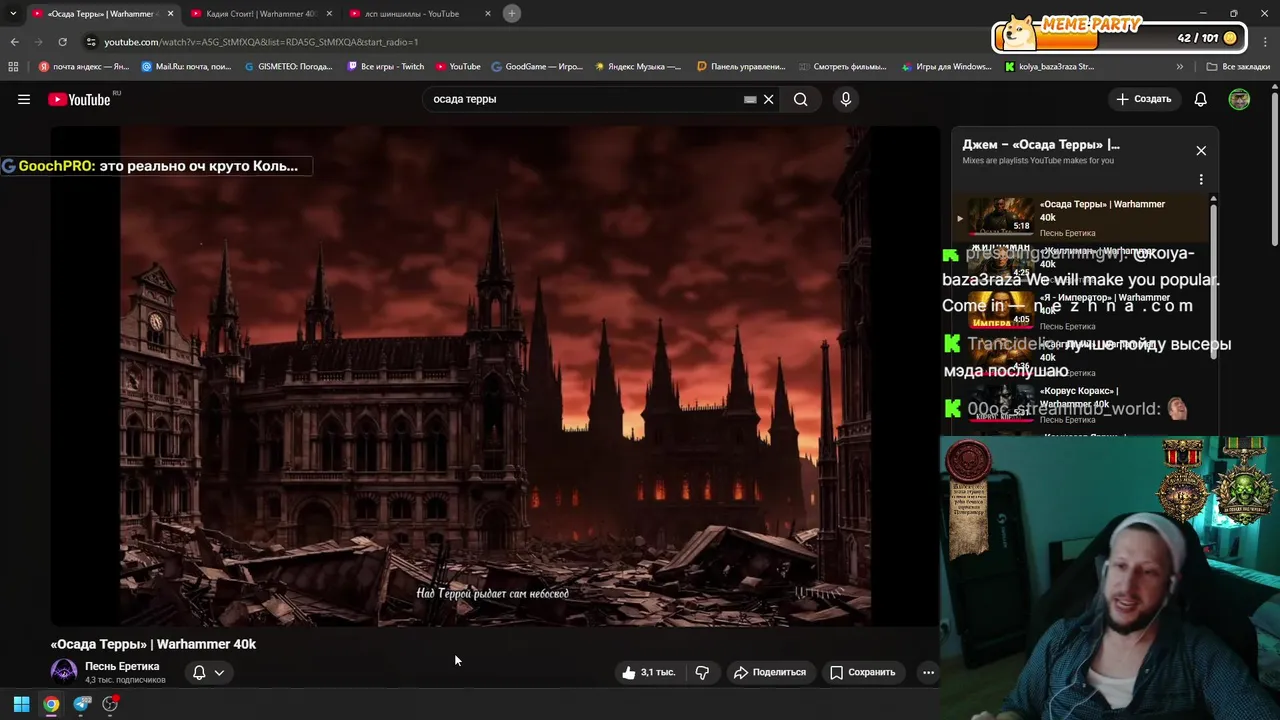Click the Поделиться share button

[770, 672]
